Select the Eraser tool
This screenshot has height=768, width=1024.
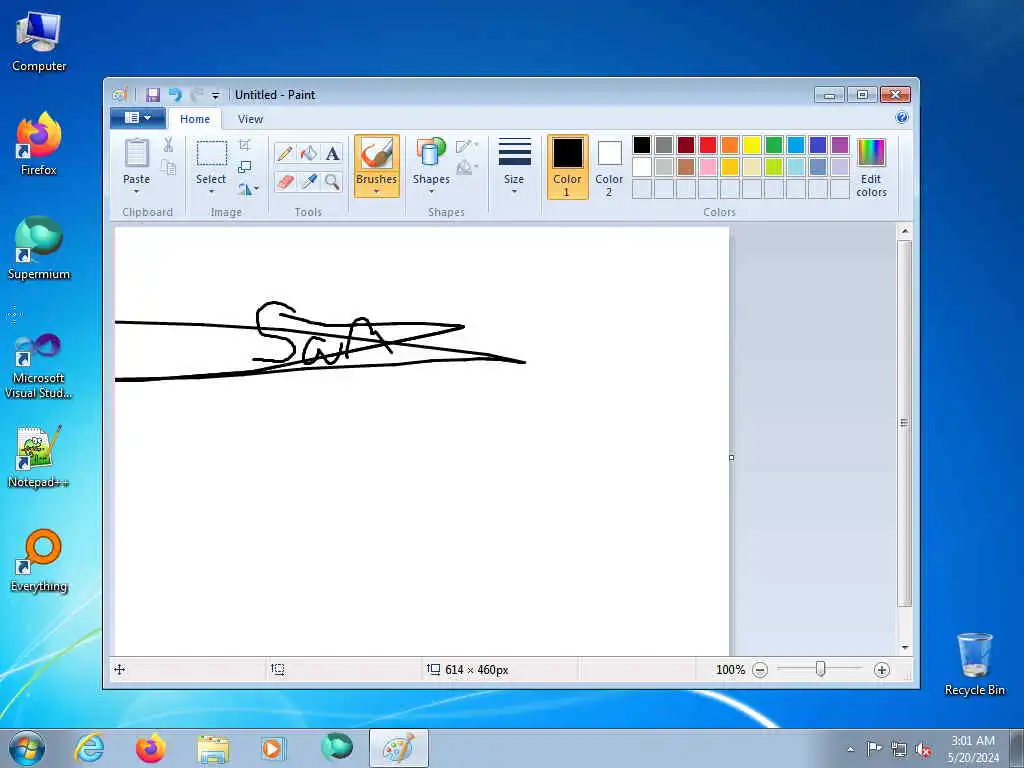click(x=285, y=181)
